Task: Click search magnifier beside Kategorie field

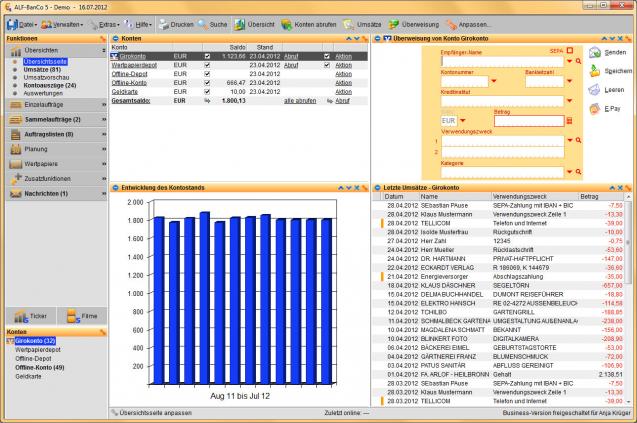Action: click(578, 172)
